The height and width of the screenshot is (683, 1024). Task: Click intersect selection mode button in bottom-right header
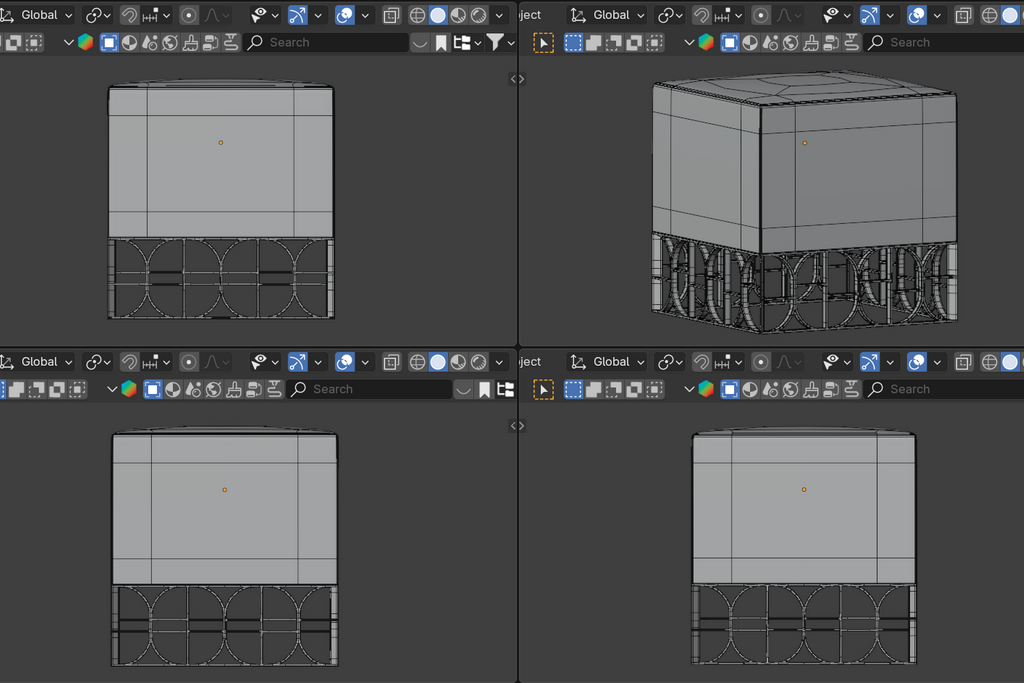[654, 389]
